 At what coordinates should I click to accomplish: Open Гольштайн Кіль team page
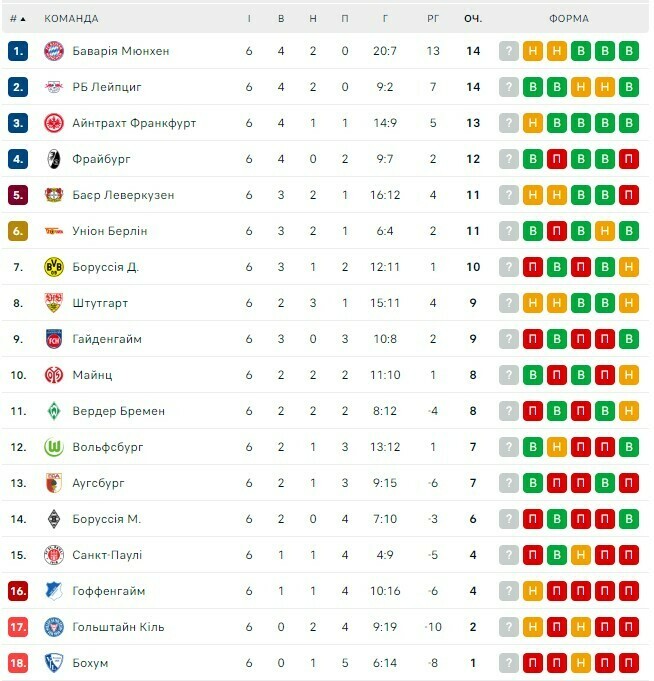coord(118,627)
